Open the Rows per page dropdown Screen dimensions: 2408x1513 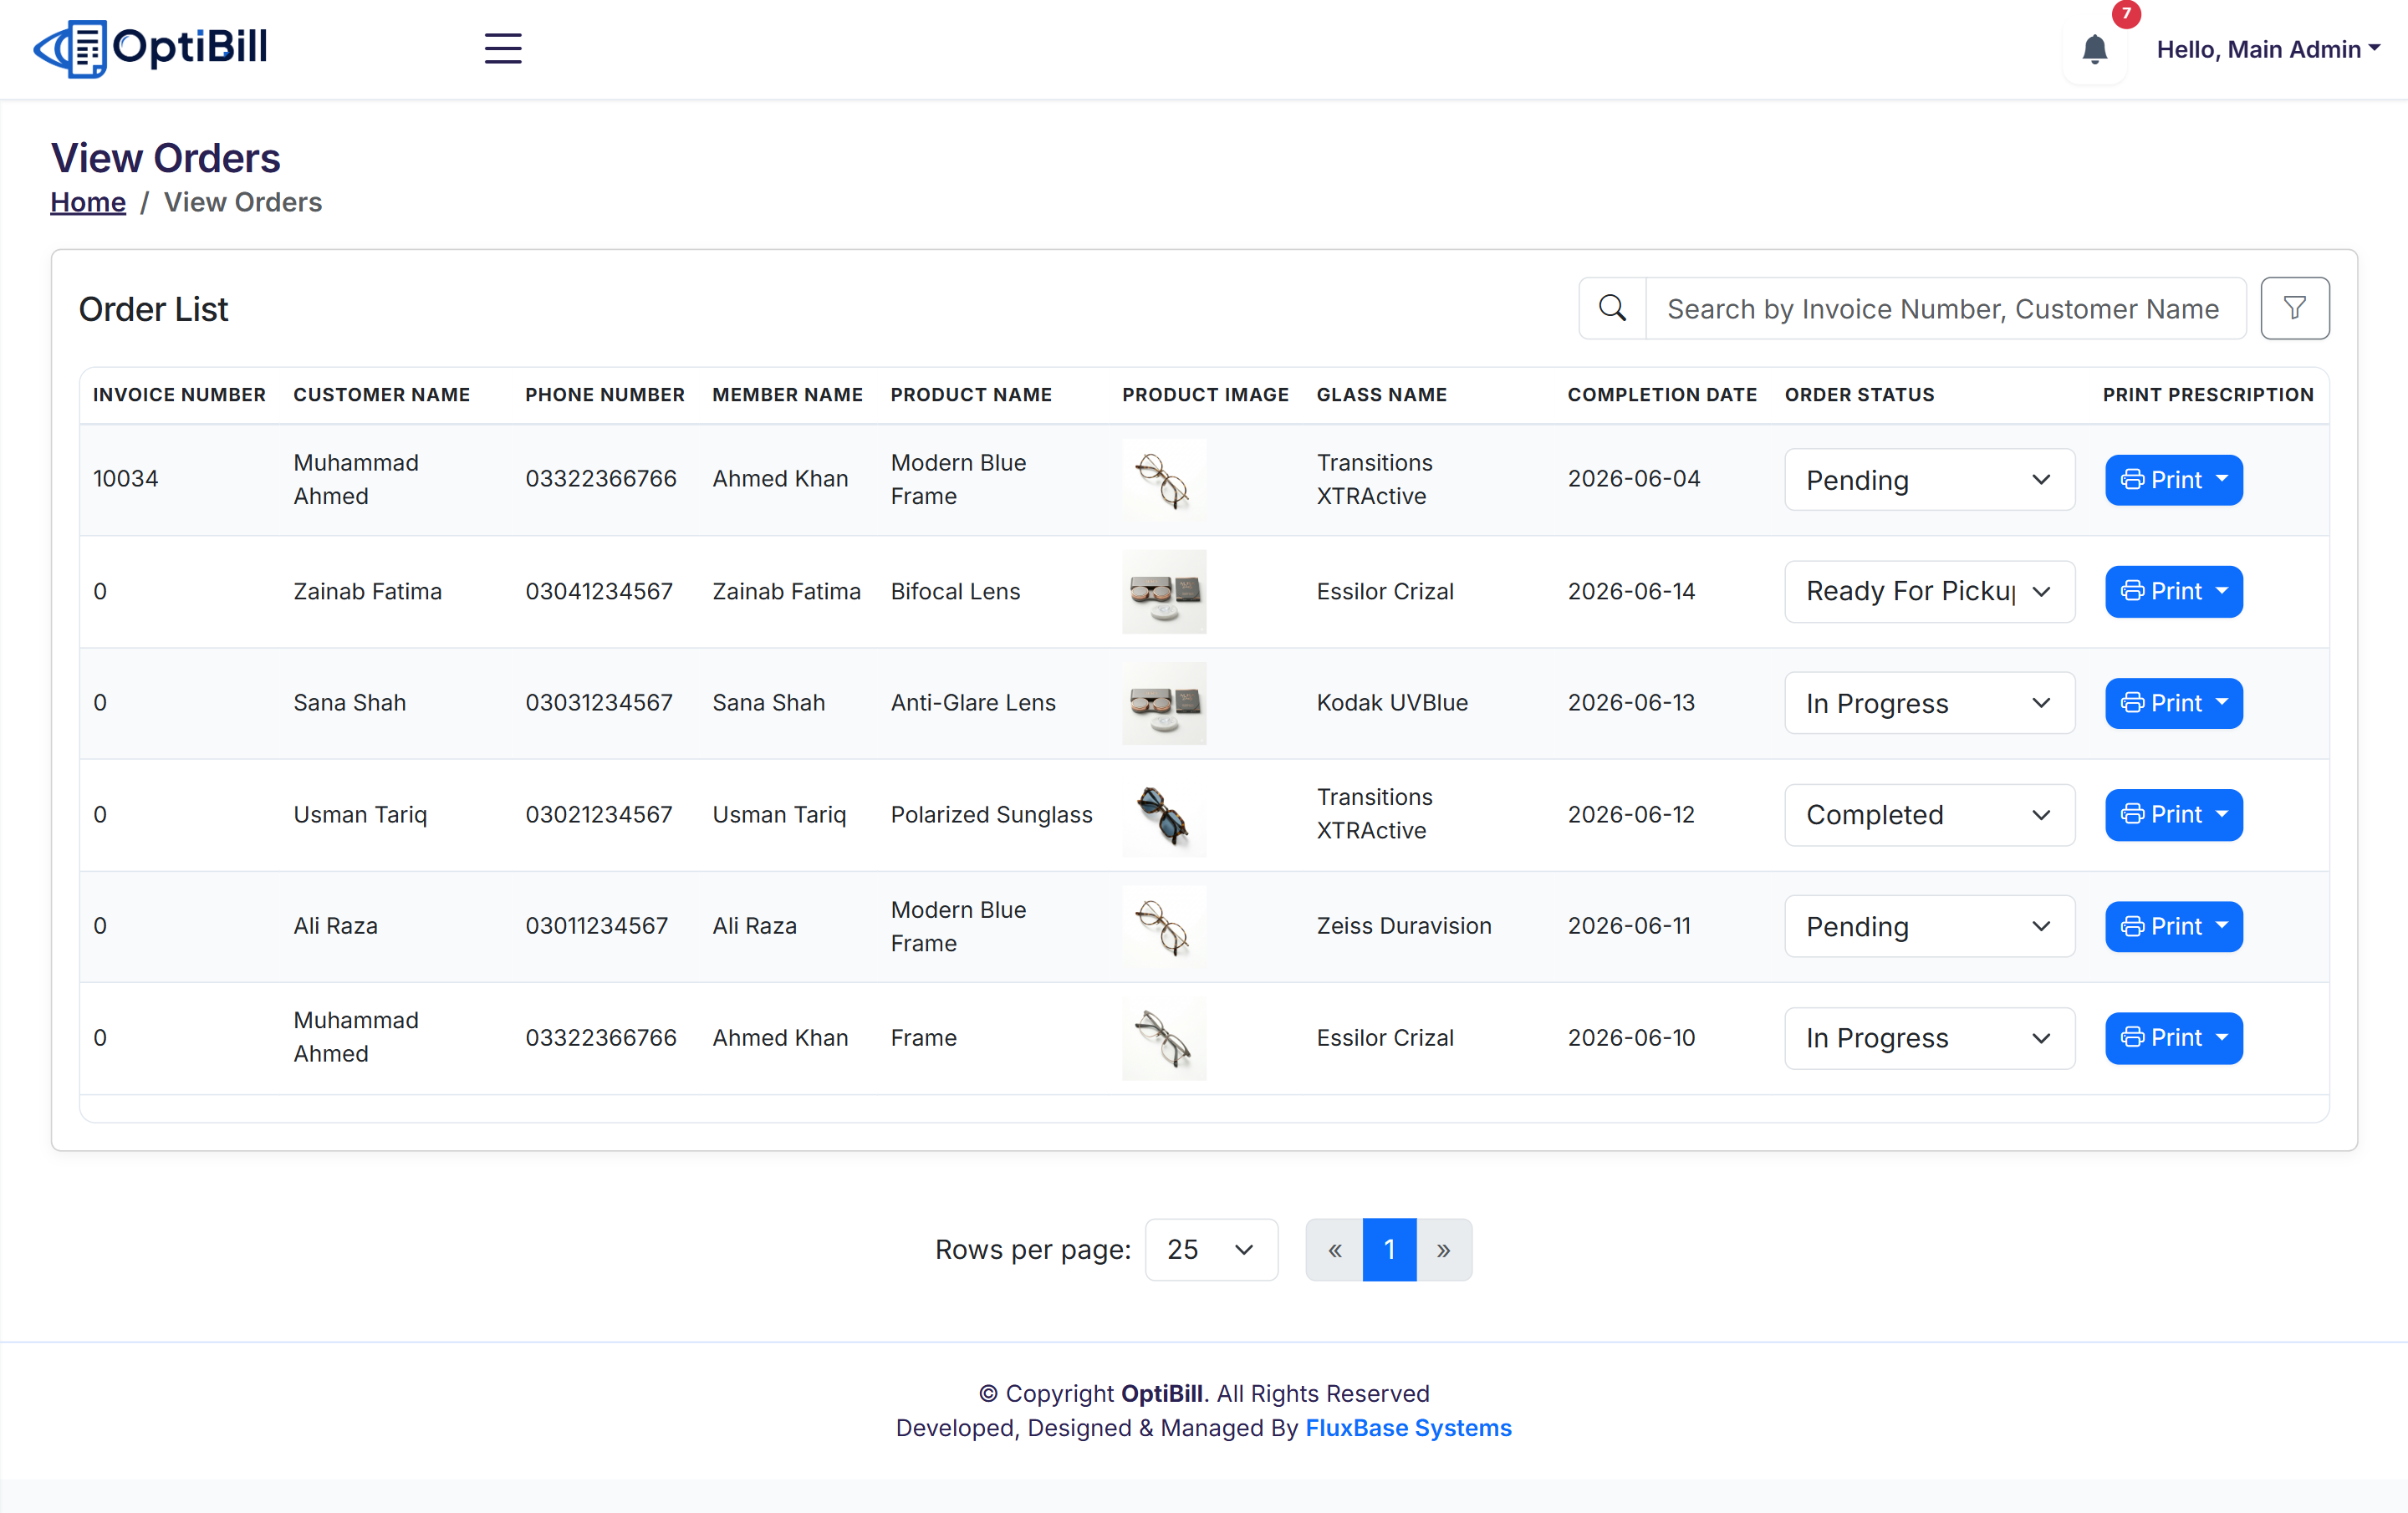1211,1249
